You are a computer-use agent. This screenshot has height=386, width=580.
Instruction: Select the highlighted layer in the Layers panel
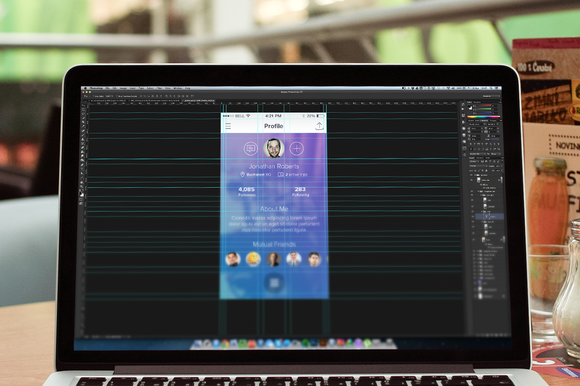489,216
